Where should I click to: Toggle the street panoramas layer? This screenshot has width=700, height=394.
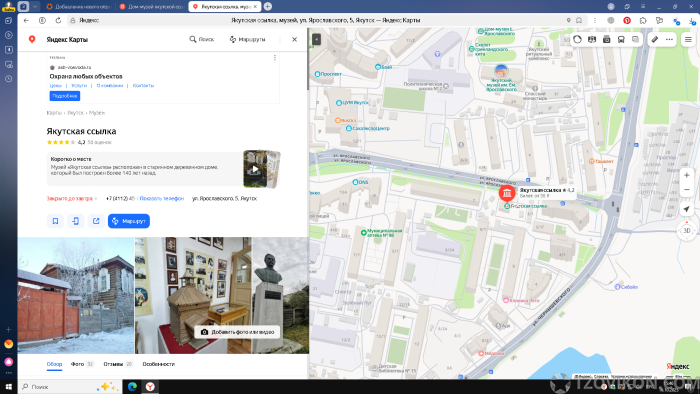pyautogui.click(x=592, y=39)
